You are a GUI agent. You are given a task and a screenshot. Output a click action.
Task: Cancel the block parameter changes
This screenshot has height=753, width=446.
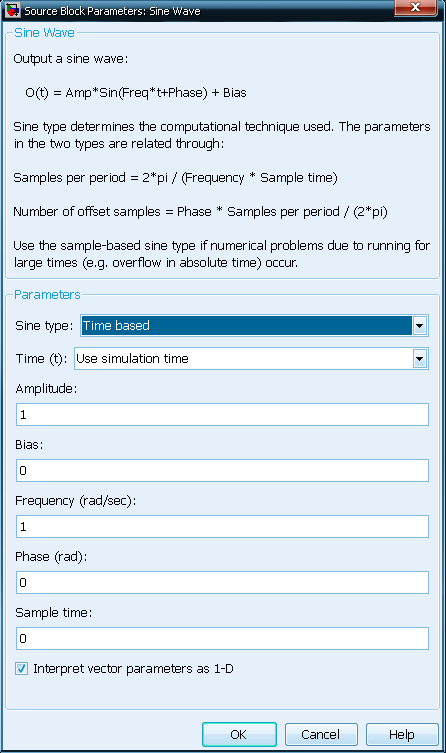[321, 734]
